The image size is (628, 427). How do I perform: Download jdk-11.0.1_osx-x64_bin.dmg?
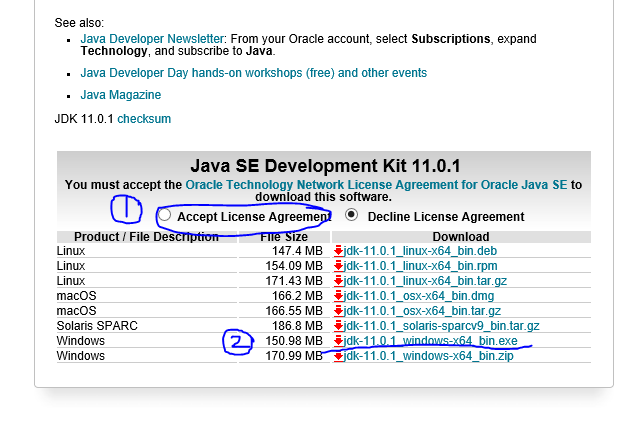point(419,296)
